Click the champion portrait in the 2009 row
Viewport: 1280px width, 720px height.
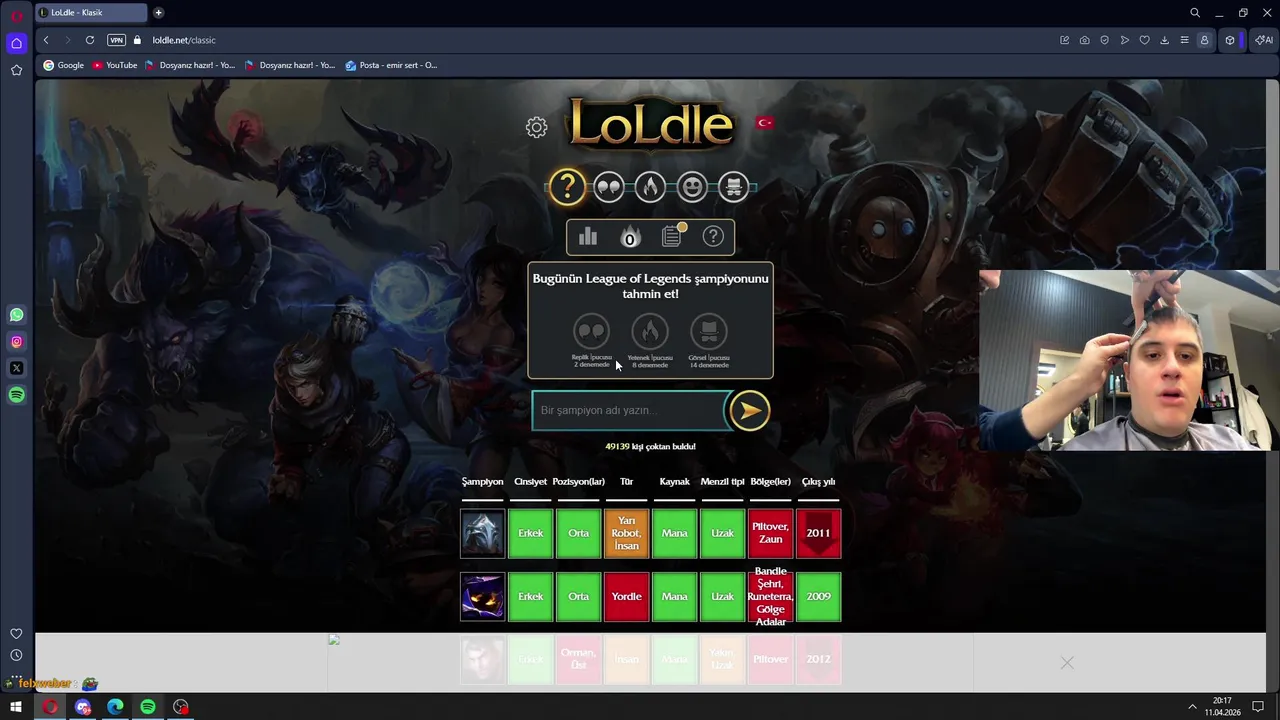click(x=482, y=596)
